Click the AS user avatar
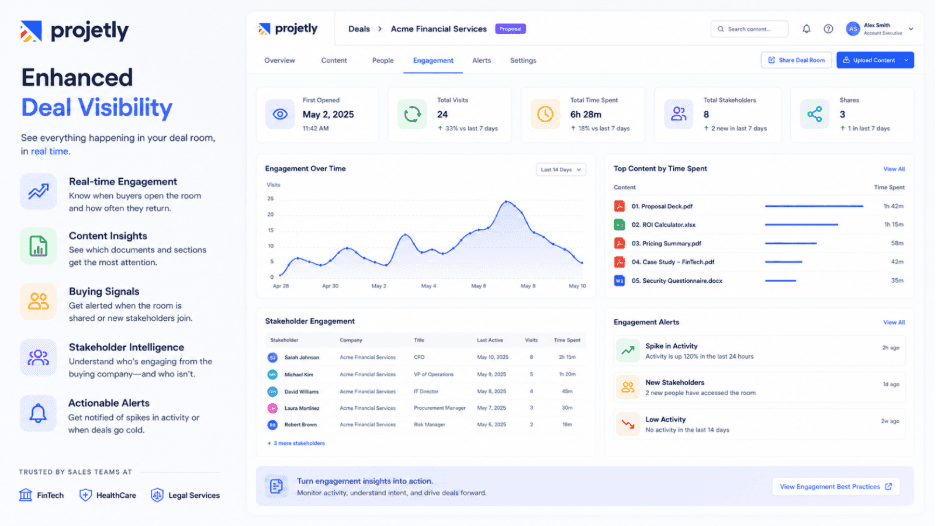 coord(852,29)
